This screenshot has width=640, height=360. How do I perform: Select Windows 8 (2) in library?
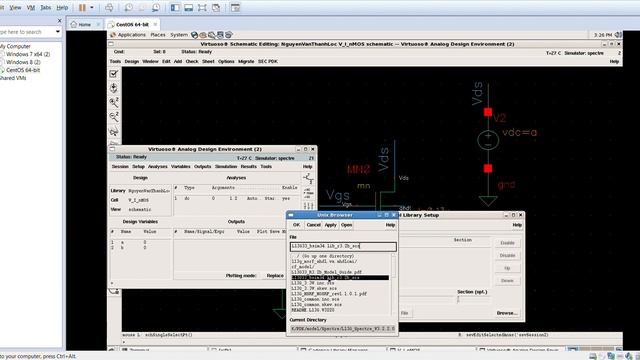23,62
